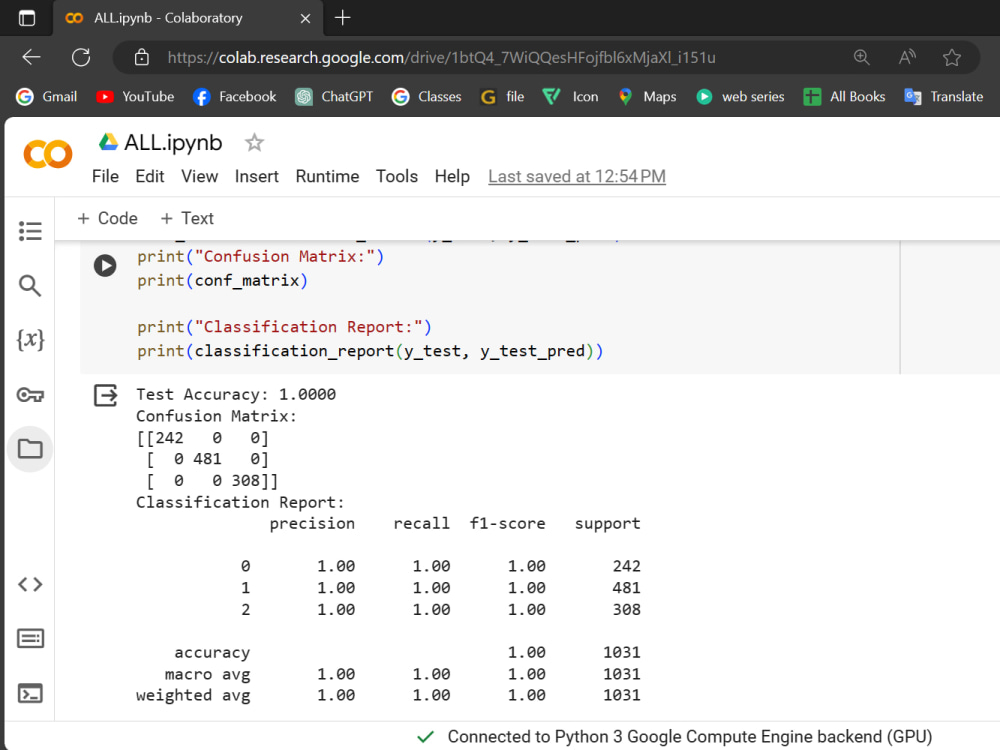Open the code snippets panel
The image size is (1000, 750).
pyautogui.click(x=30, y=584)
